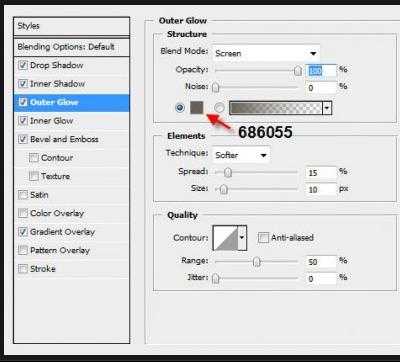400x362 pixels.
Task: Click the Noise slider handle
Action: (216, 87)
